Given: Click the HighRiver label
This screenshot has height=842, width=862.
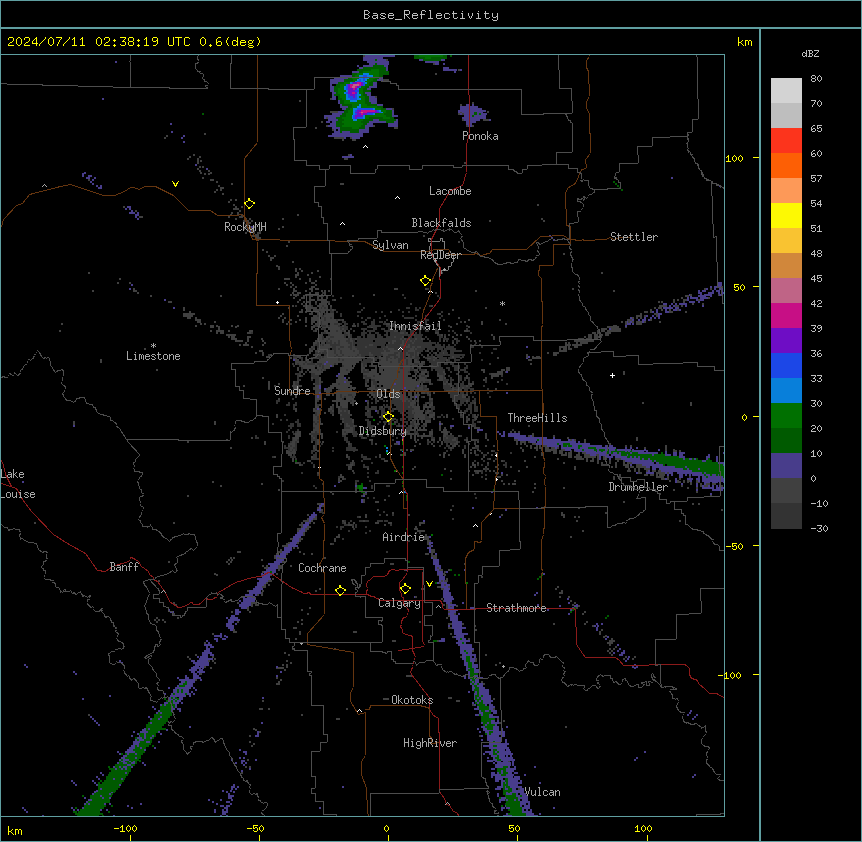Looking at the screenshot, I should (430, 743).
